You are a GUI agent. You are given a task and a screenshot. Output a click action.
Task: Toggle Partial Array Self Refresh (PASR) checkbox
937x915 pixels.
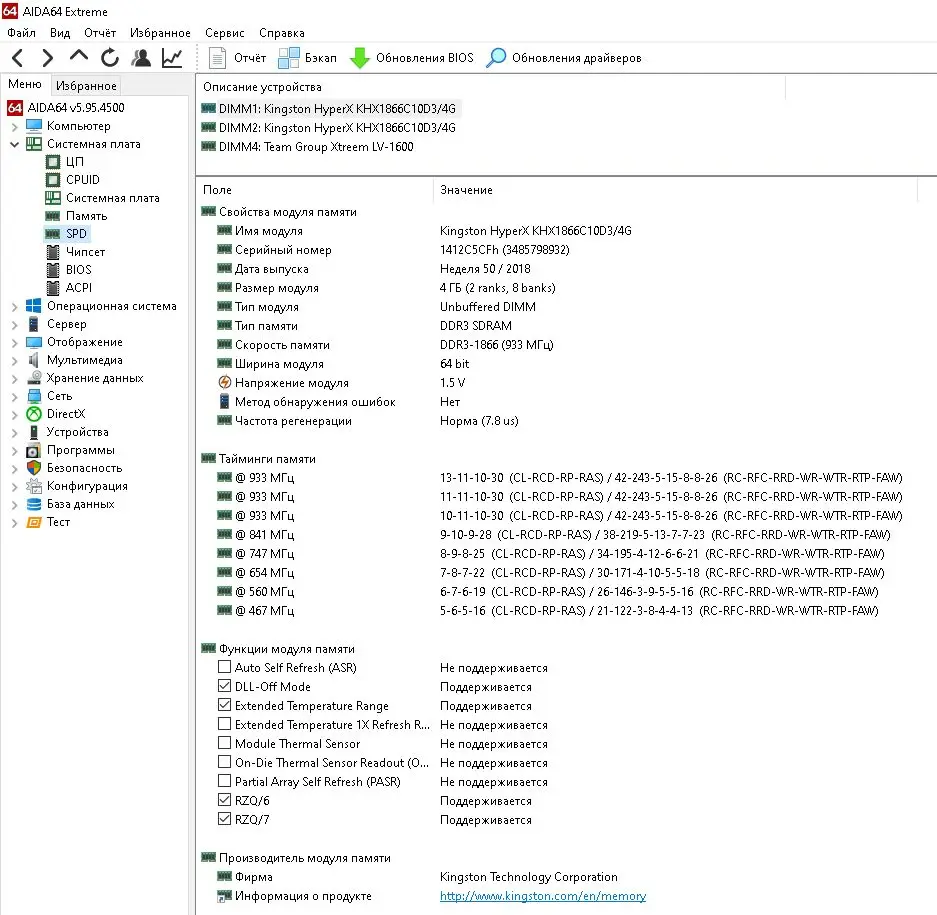coord(224,781)
